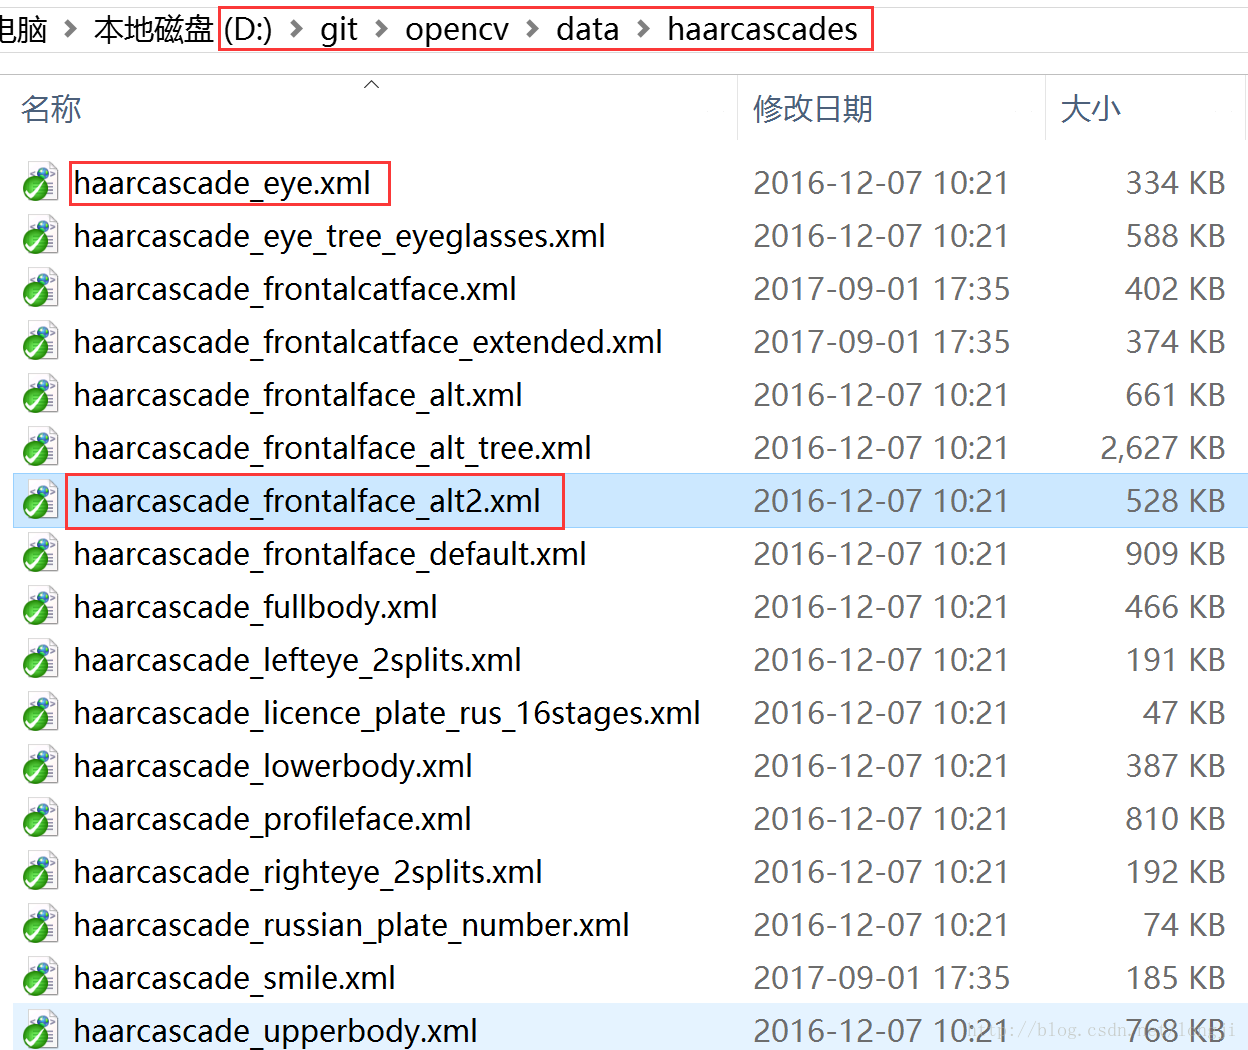Screen dimensions: 1248x1050
Task: Expand the chevron after data breadcrumb
Action: pos(643,29)
